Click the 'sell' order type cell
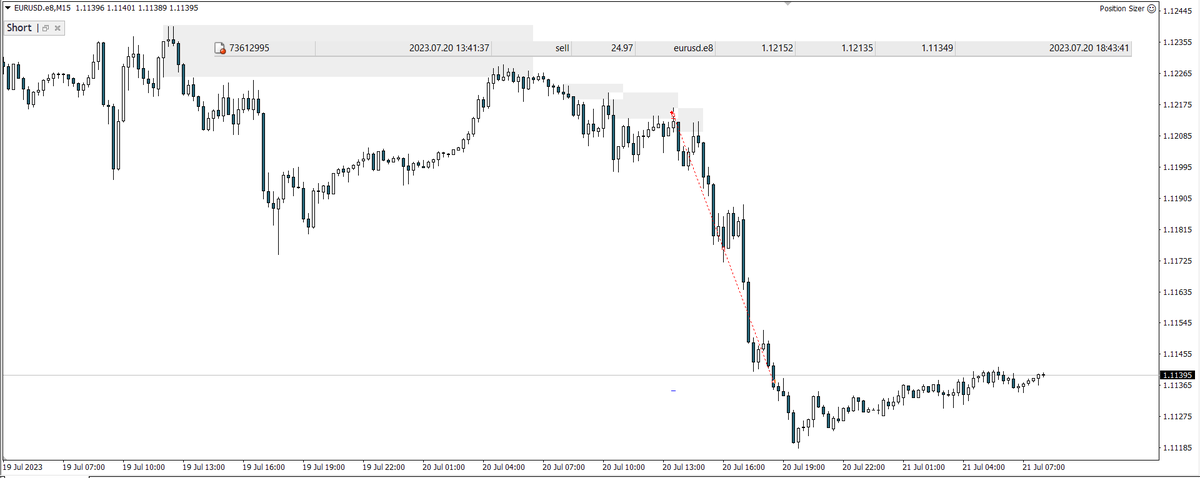1200x478 pixels. [x=562, y=48]
